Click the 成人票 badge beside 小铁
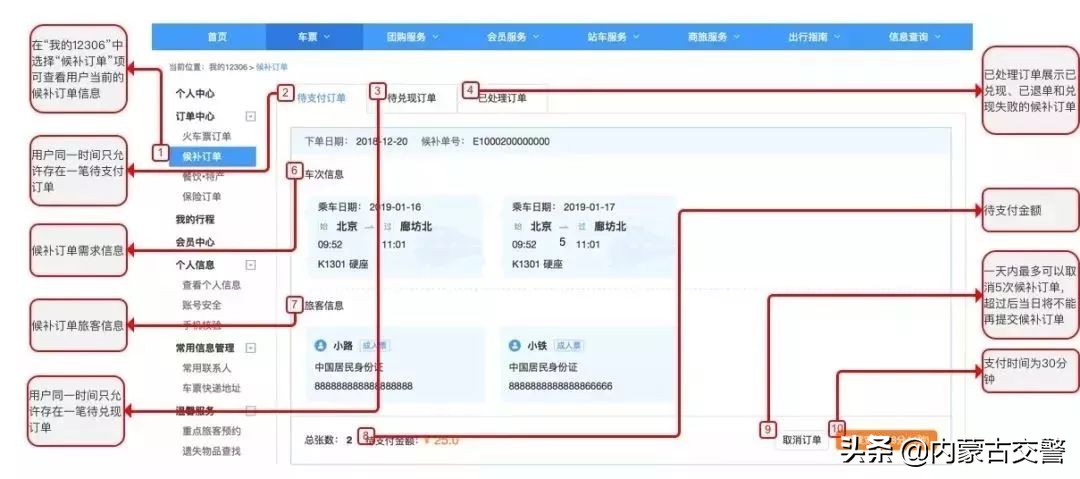1080x479 pixels. tap(569, 345)
